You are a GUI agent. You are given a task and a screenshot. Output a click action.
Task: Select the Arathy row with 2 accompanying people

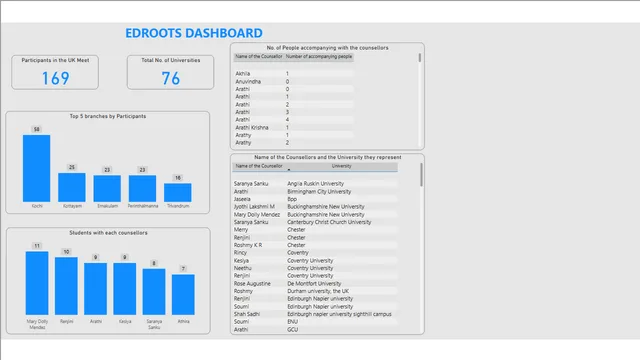coord(293,143)
